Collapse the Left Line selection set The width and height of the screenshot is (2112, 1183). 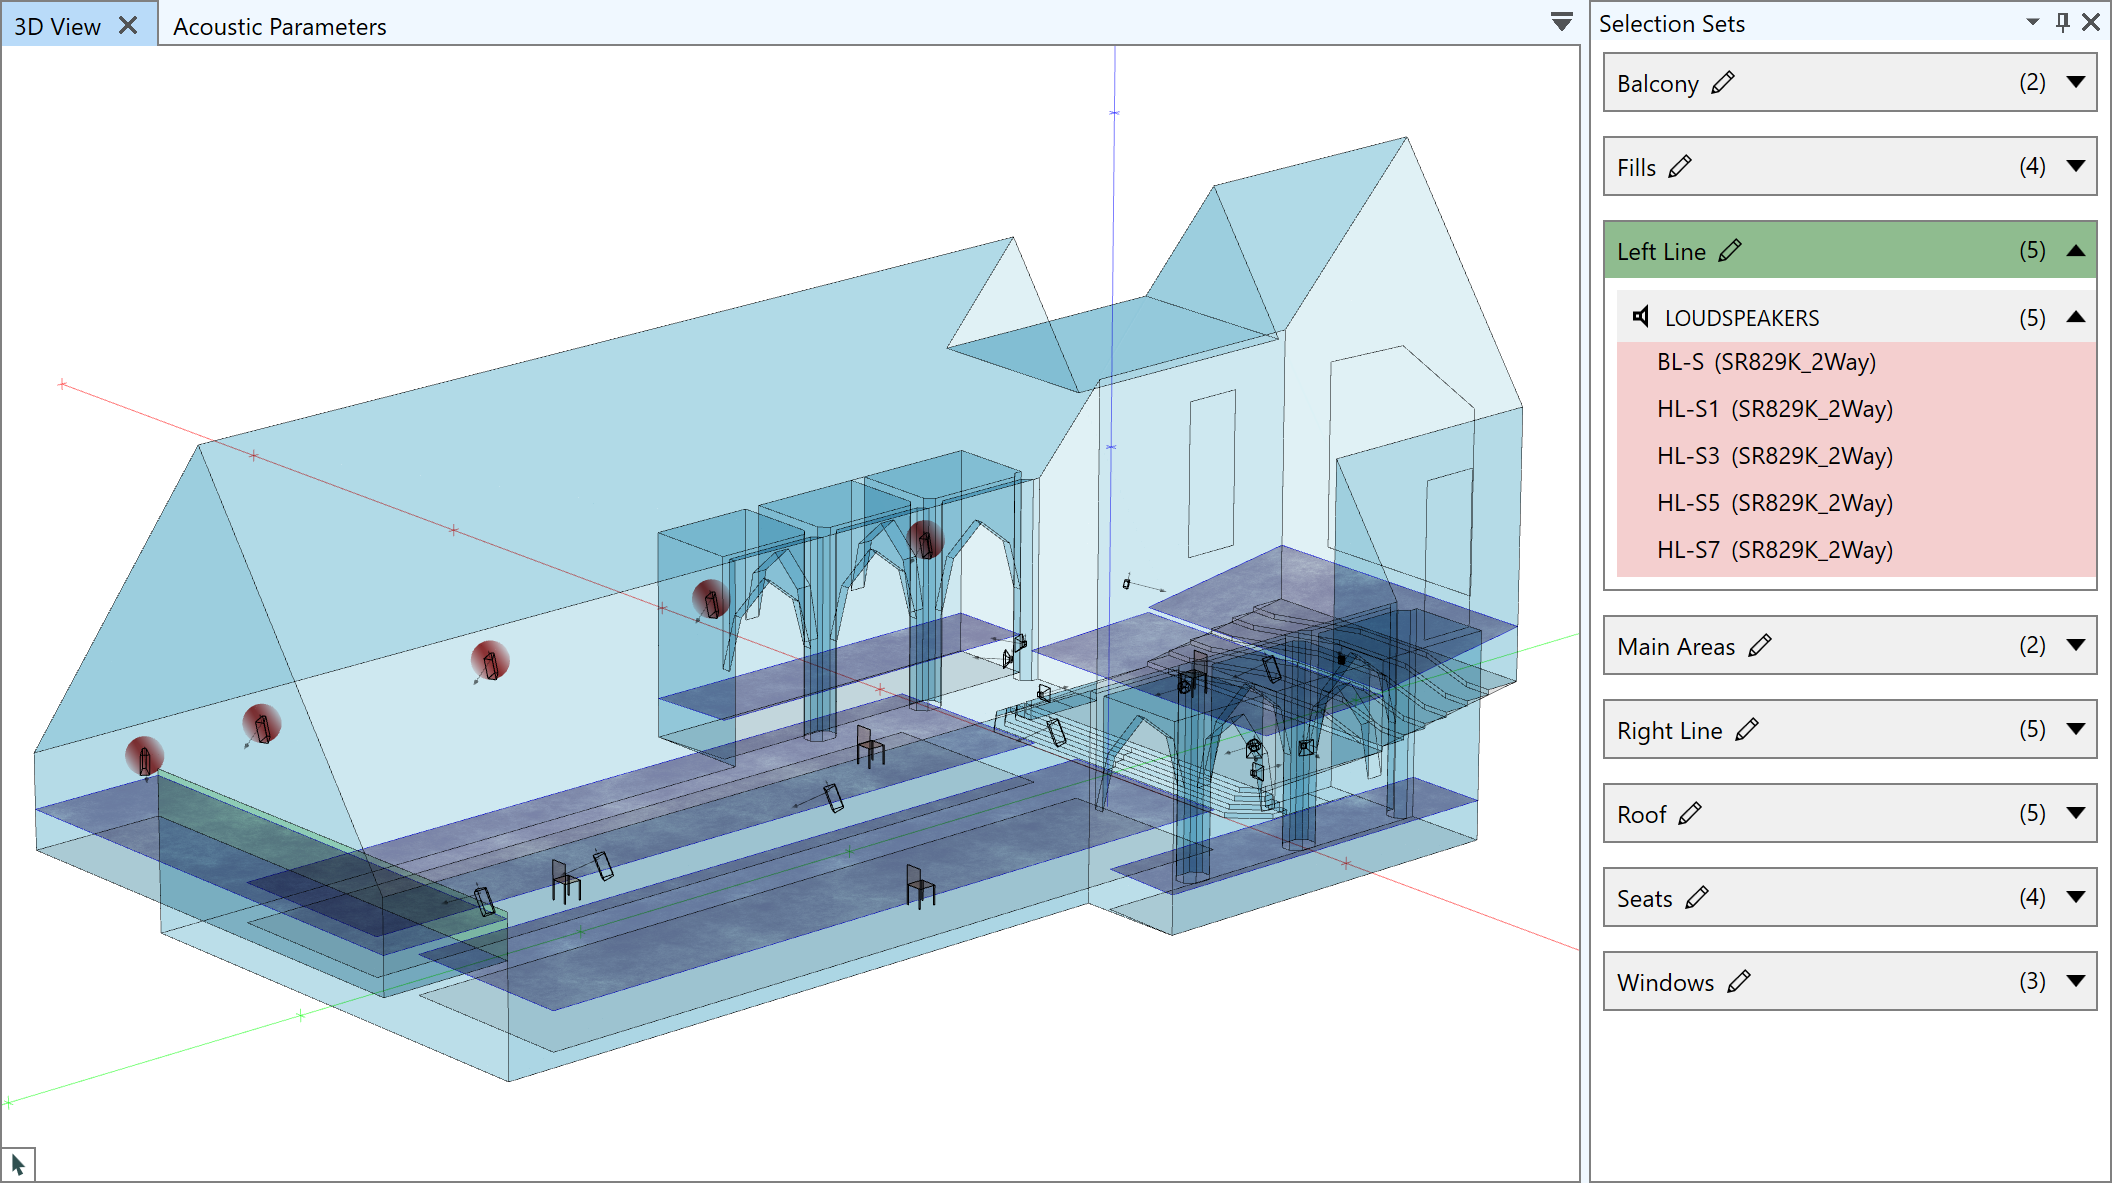(2076, 250)
